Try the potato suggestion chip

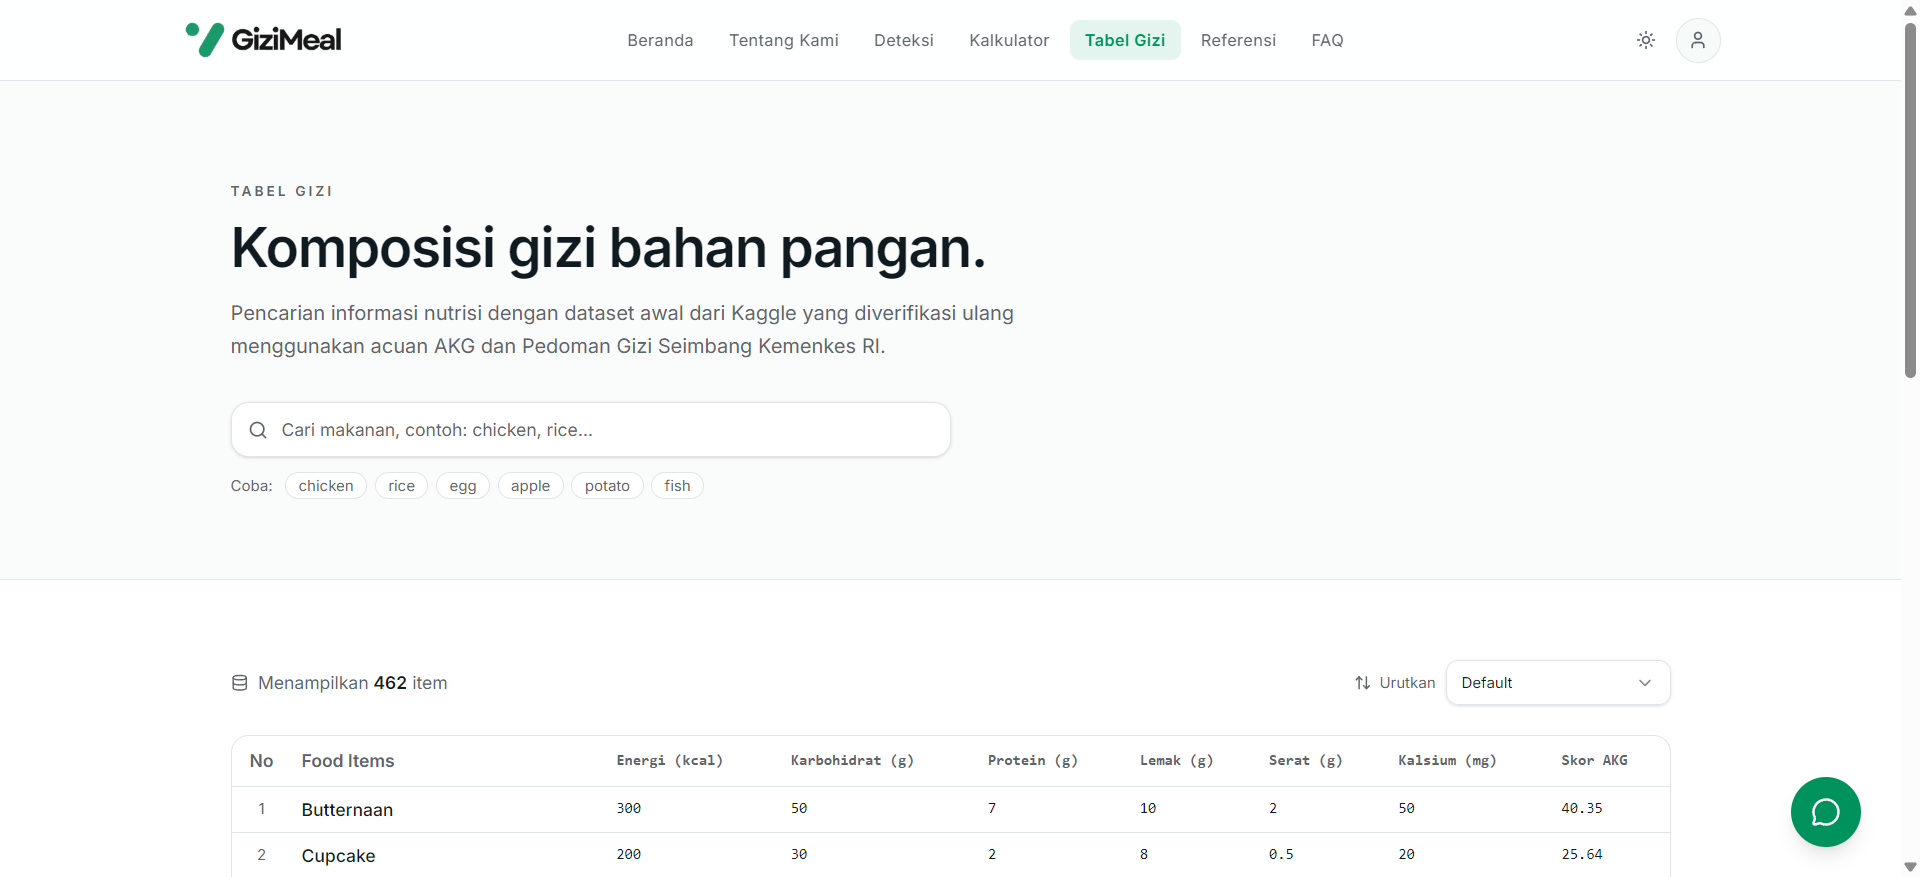click(607, 486)
